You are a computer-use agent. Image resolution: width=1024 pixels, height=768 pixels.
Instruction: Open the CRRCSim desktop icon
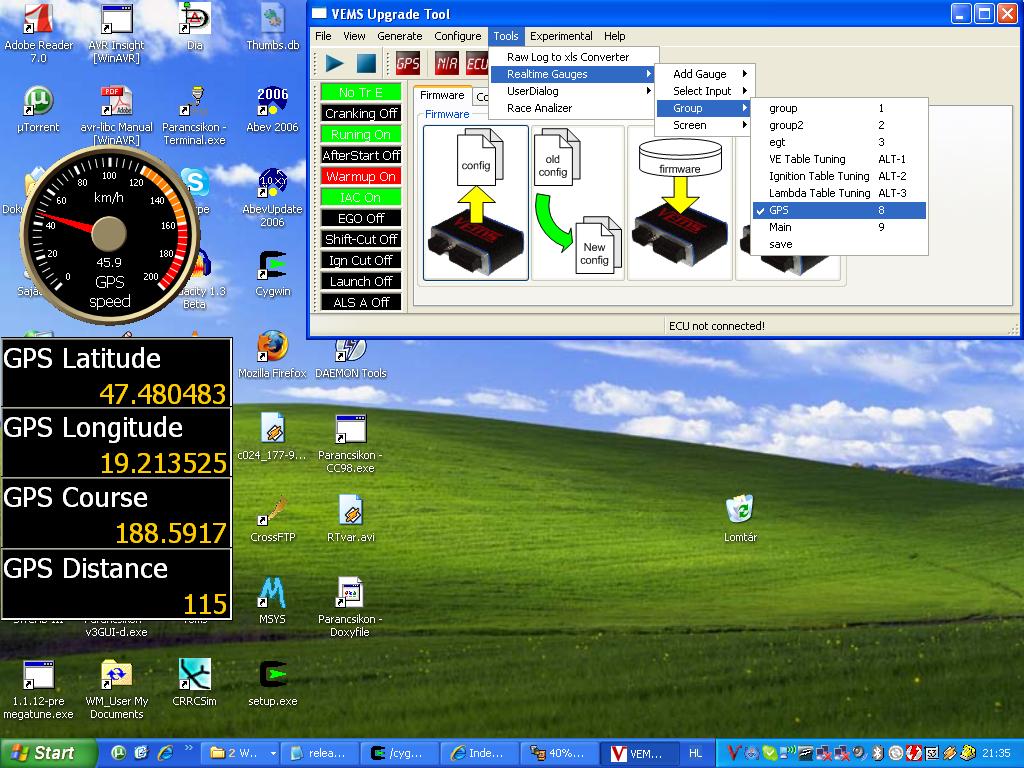coord(194,683)
